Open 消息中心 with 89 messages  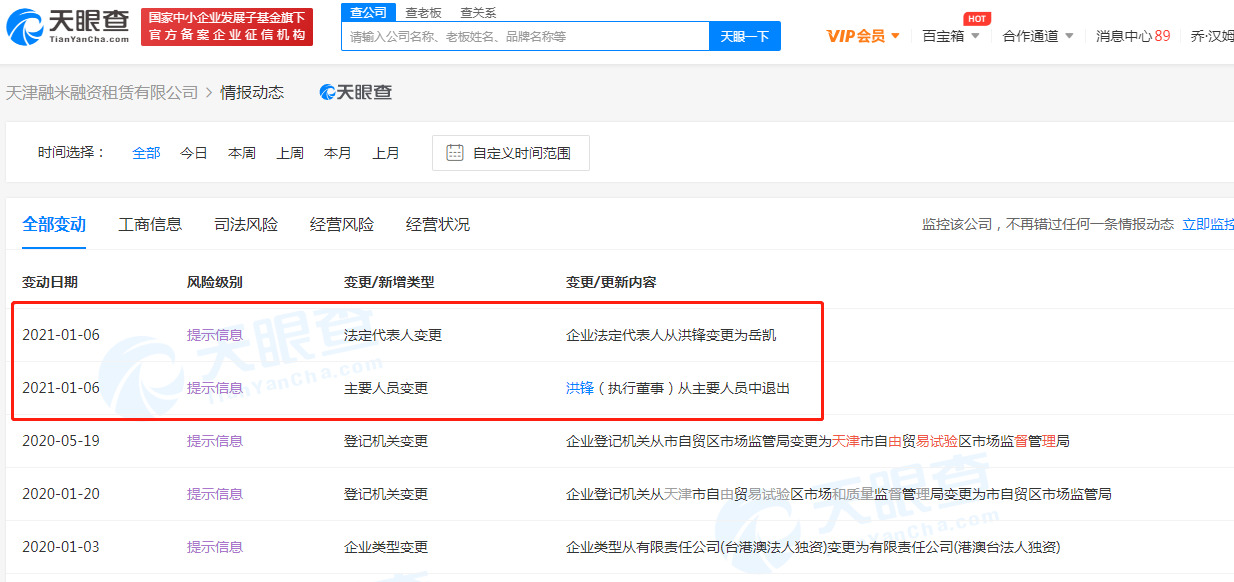pyautogui.click(x=1133, y=36)
